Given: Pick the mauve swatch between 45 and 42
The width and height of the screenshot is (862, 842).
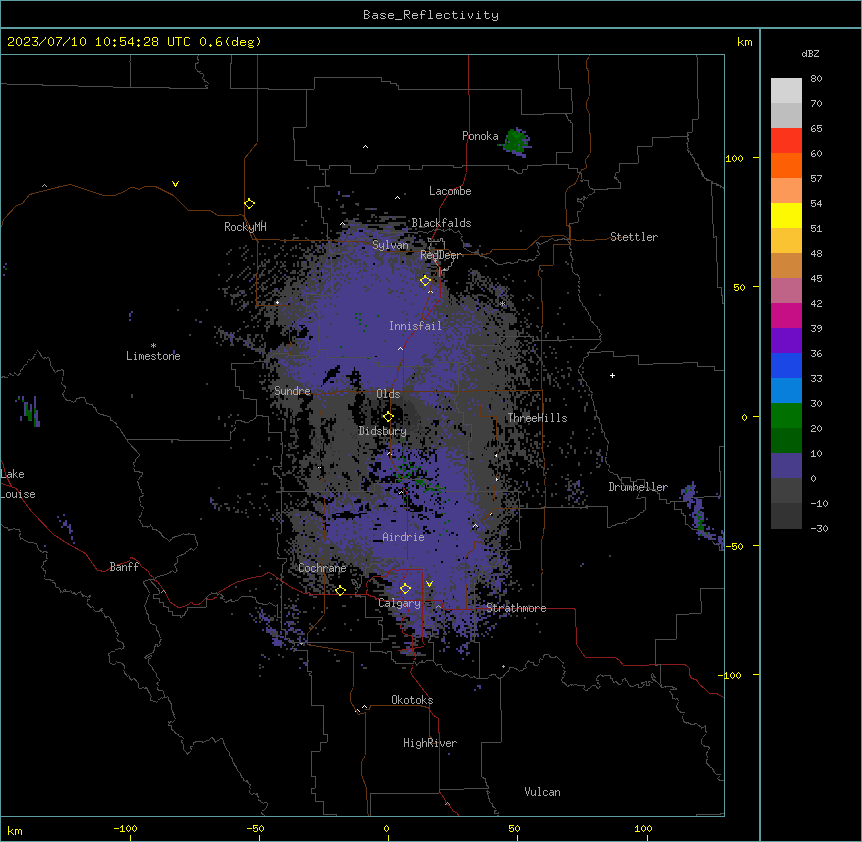Looking at the screenshot, I should click(786, 291).
